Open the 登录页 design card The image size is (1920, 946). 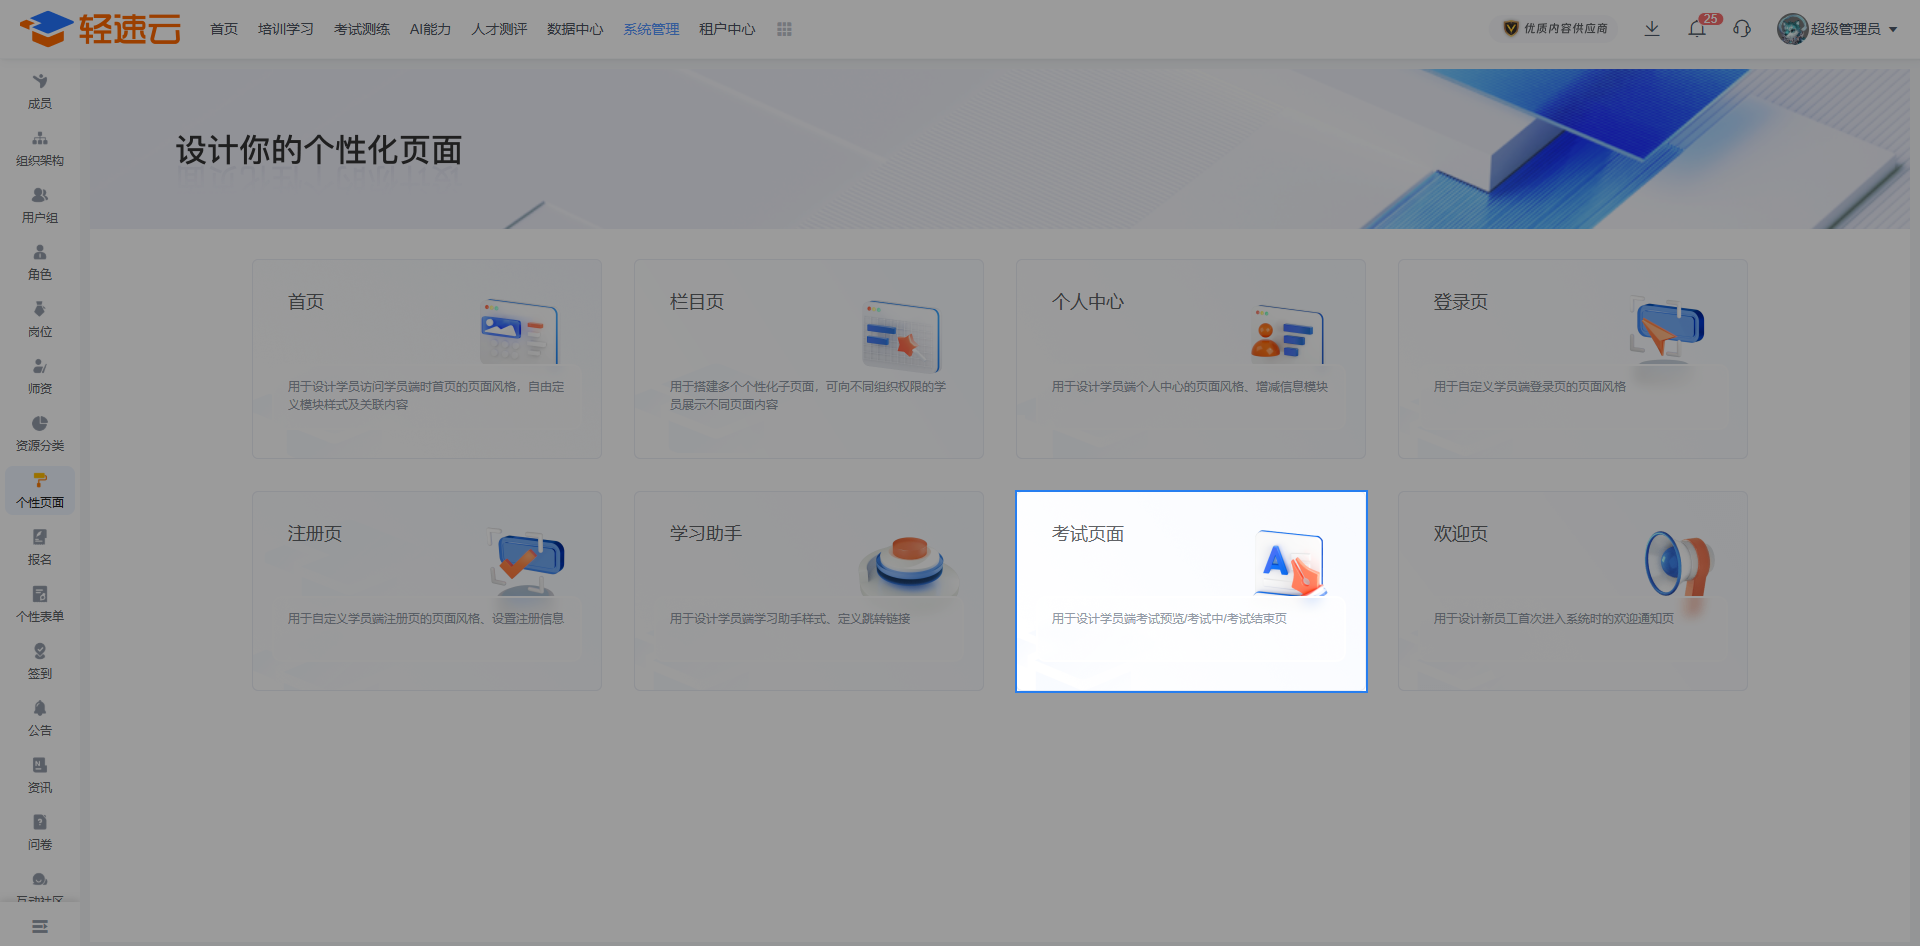coord(1572,359)
